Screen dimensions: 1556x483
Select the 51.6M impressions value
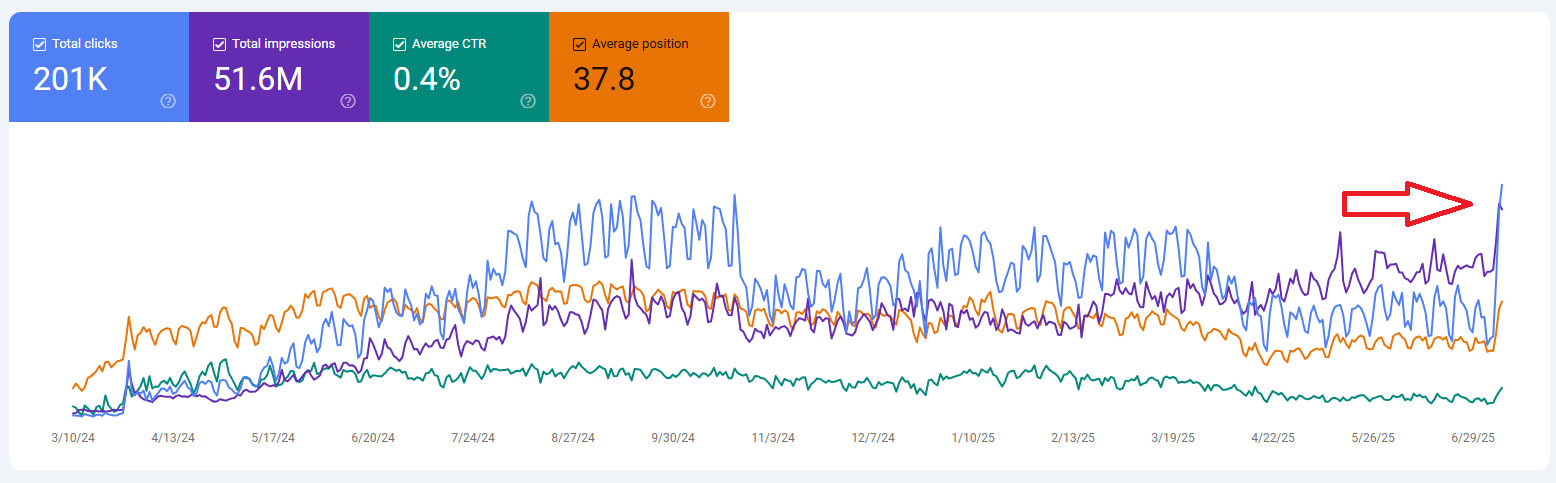[258, 79]
